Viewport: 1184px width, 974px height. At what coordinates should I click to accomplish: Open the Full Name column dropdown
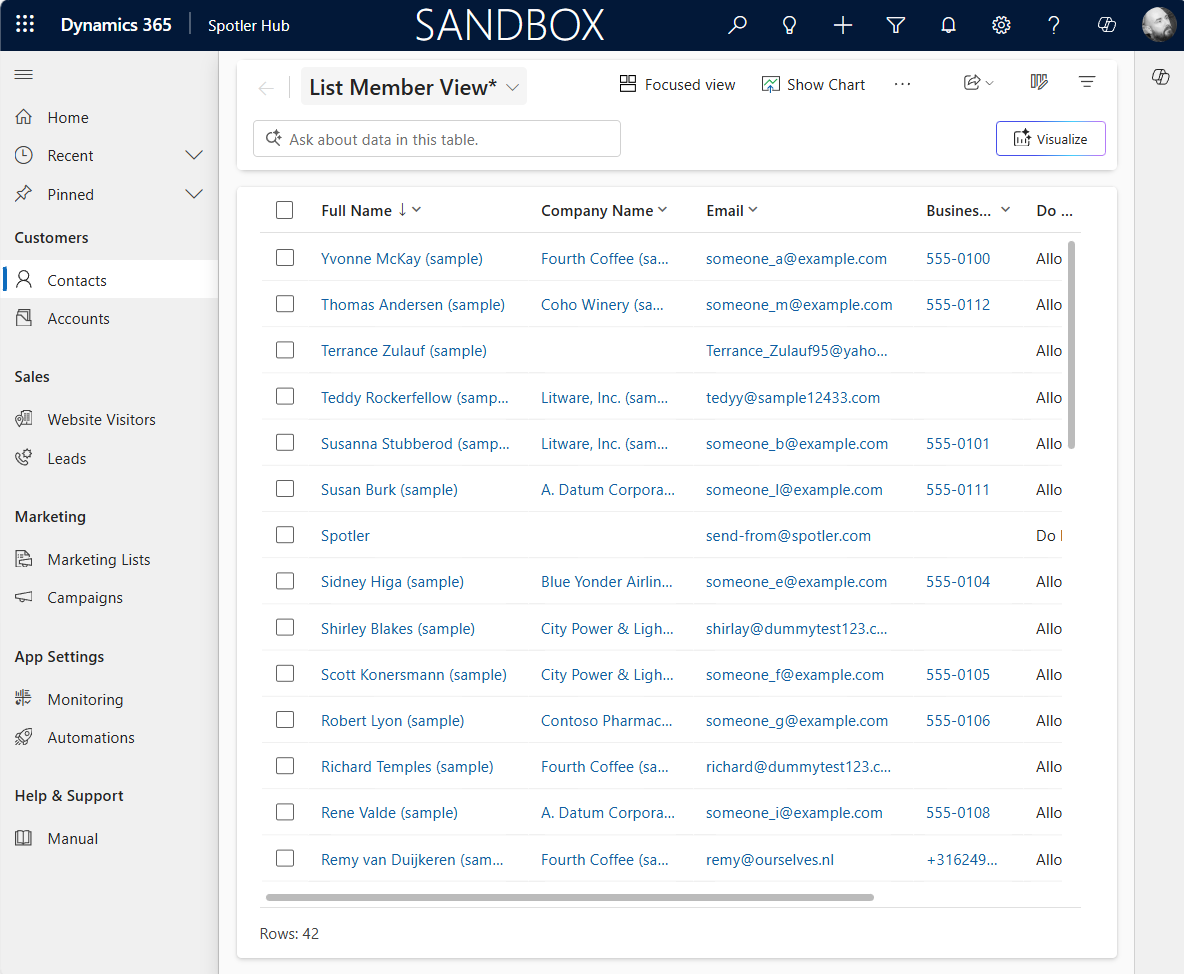point(417,210)
